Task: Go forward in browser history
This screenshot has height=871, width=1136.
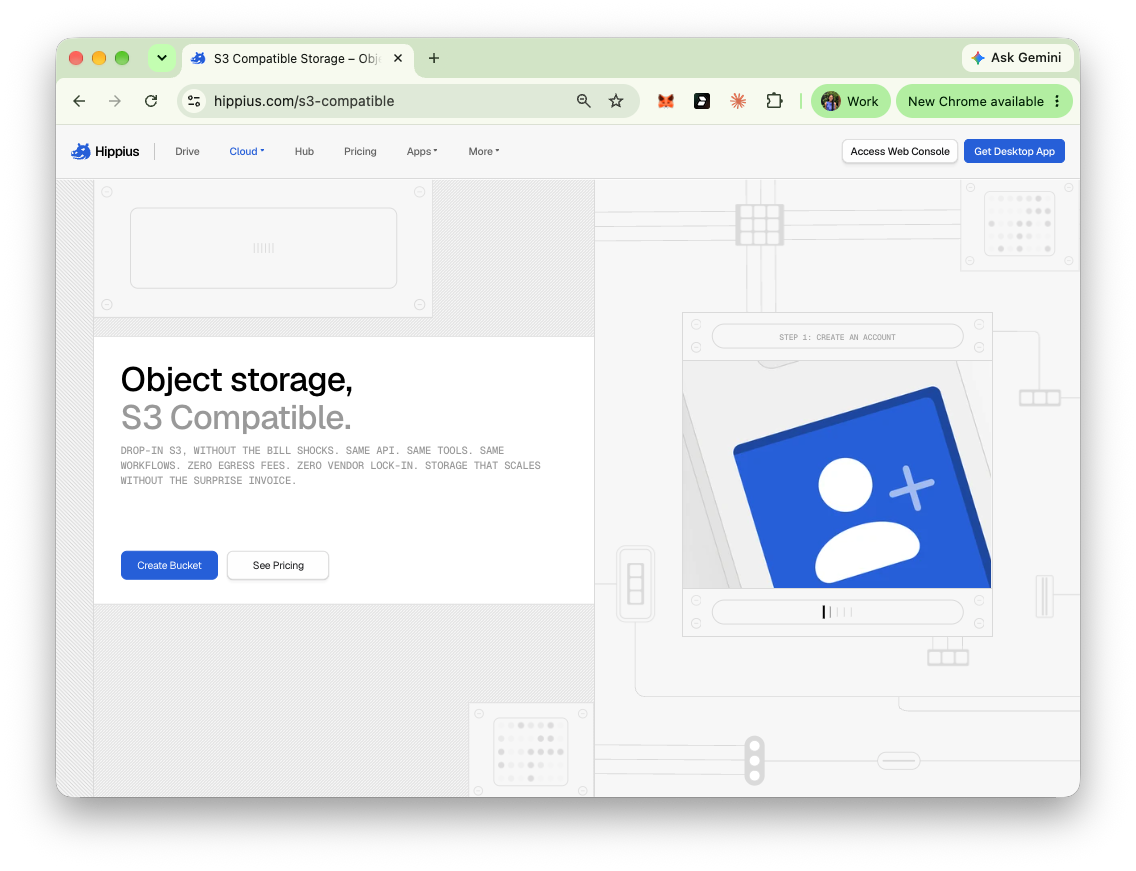Action: click(x=114, y=101)
